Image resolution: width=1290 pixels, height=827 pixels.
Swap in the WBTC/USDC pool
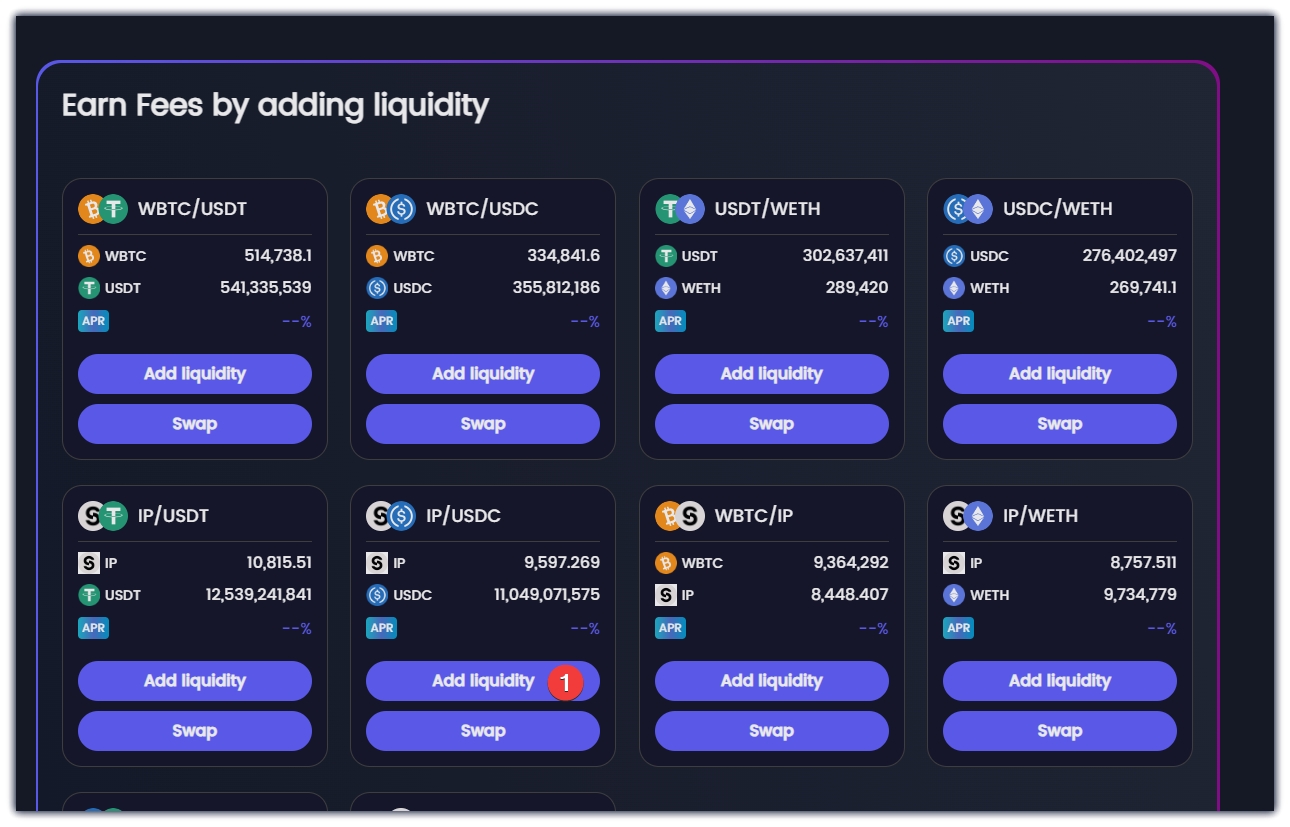(483, 424)
